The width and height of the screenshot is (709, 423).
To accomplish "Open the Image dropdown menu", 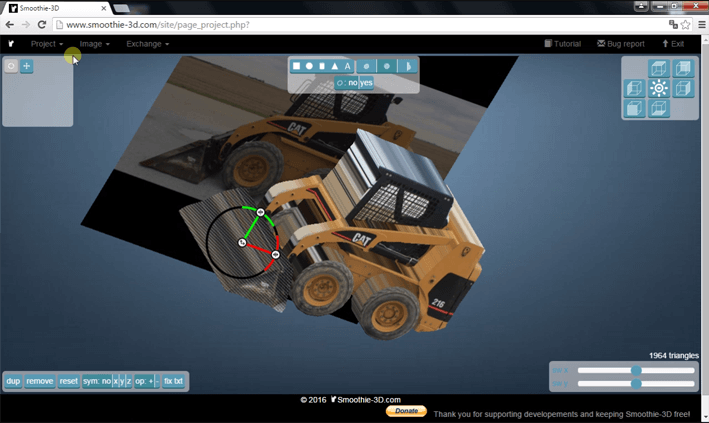I will click(95, 44).
